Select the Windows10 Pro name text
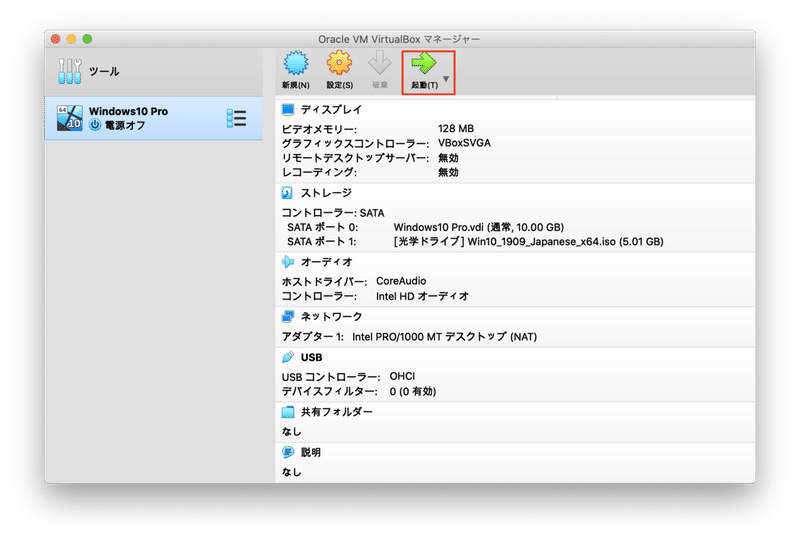 pyautogui.click(x=128, y=111)
